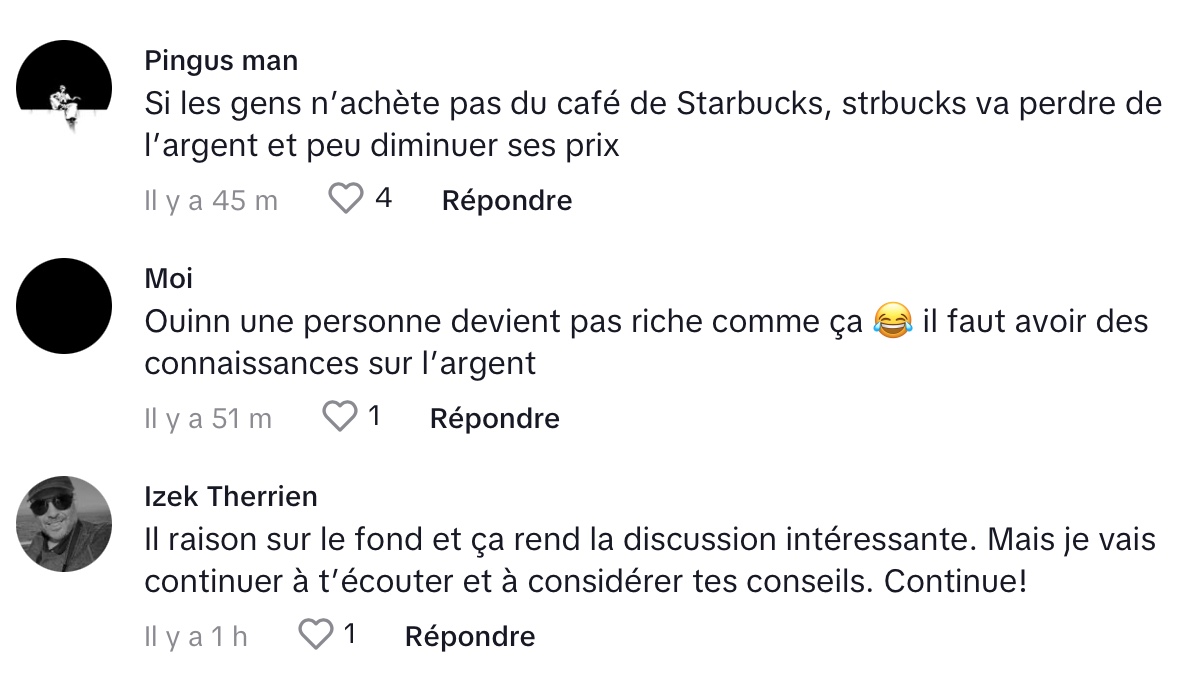1198x674 pixels.
Task: Click Répondre under Izek Therrien's comment
Action: pyautogui.click(x=470, y=636)
